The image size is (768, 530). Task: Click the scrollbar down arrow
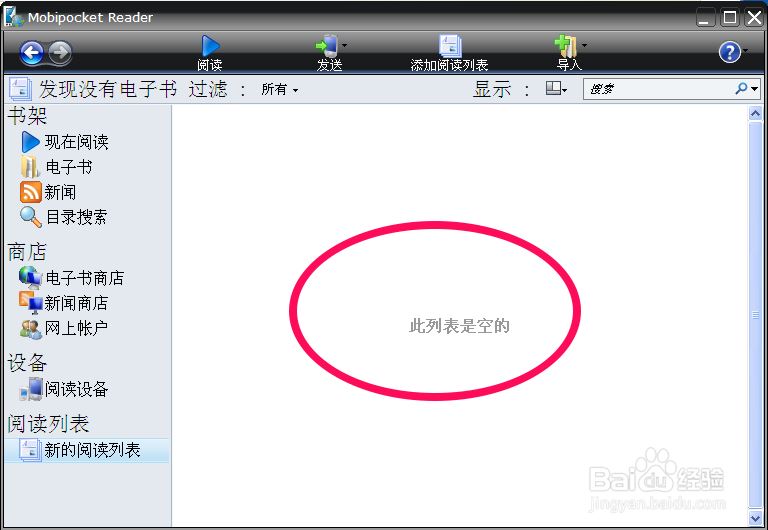pyautogui.click(x=755, y=517)
